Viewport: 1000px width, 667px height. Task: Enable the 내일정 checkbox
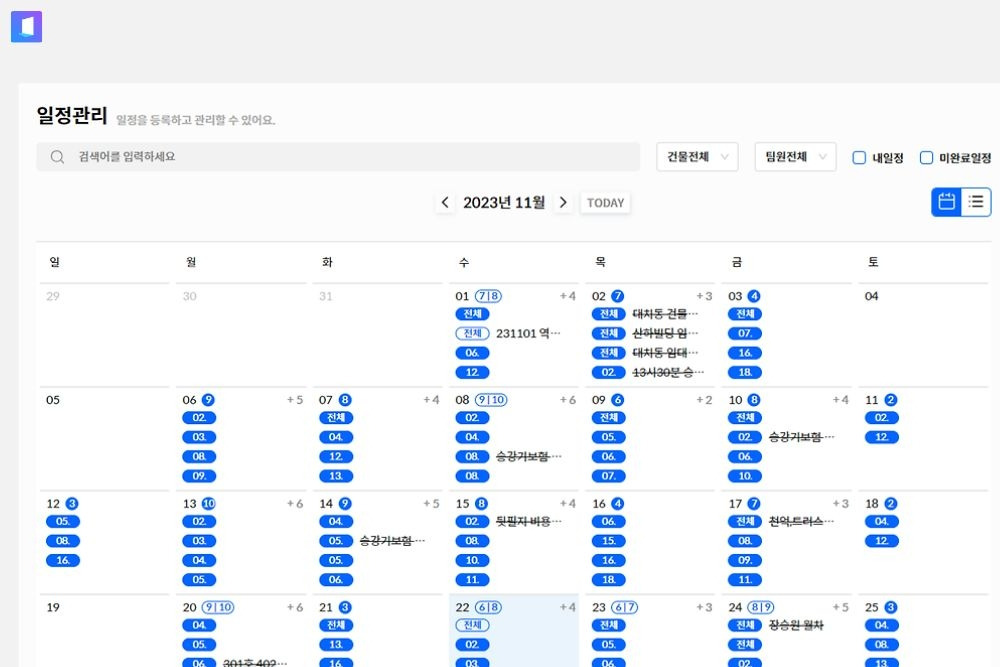tap(859, 158)
